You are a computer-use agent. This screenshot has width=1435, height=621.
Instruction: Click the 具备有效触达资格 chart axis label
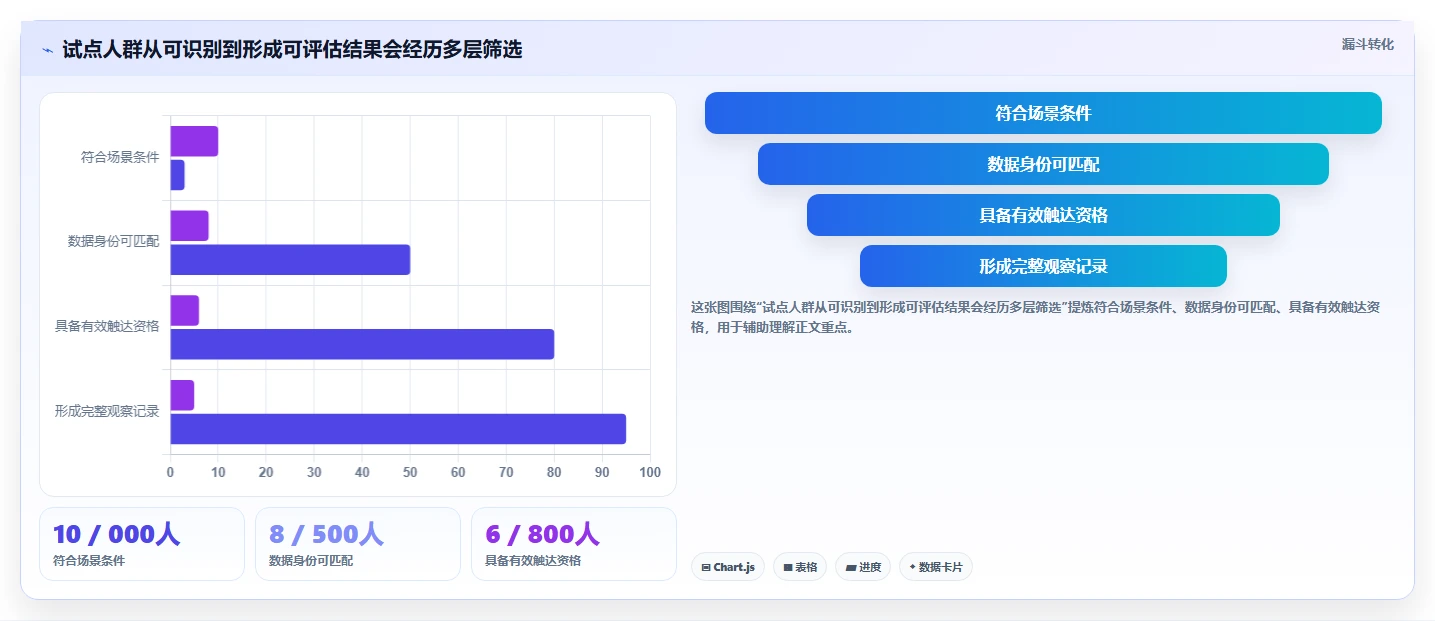(107, 326)
